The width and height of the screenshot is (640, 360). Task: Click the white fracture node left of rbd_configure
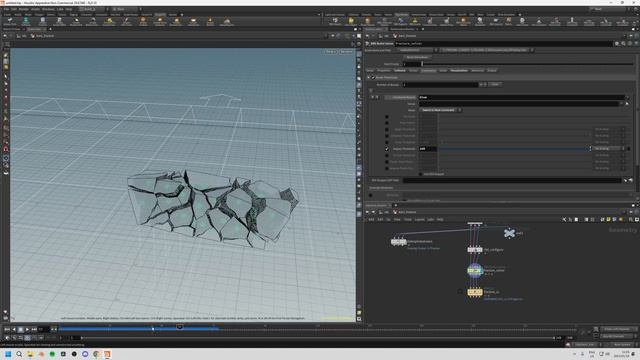(x=398, y=242)
